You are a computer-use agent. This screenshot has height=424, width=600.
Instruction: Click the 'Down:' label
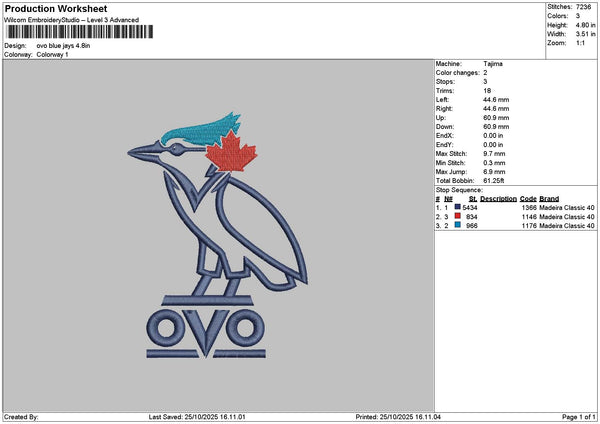coord(445,127)
